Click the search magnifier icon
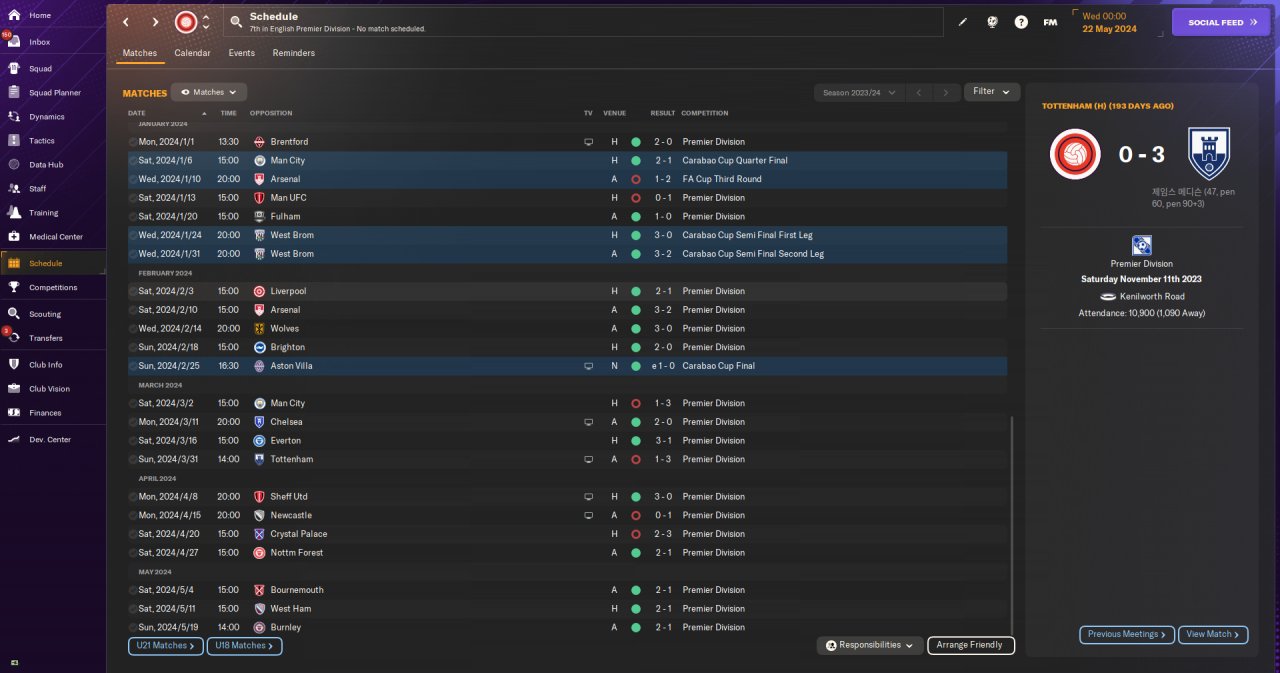 (236, 21)
